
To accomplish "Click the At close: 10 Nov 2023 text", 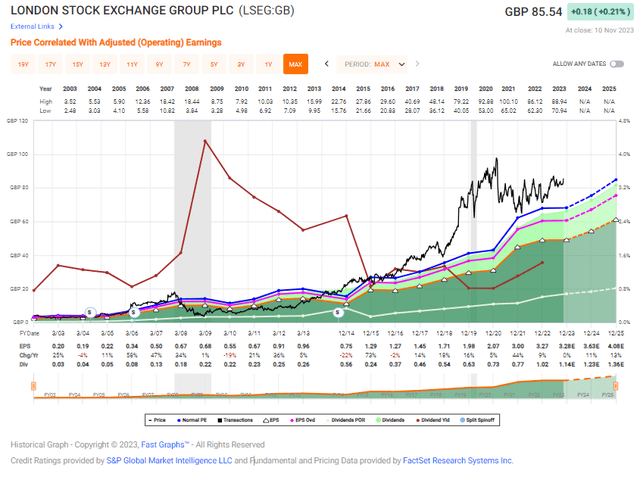I will pyautogui.click(x=600, y=30).
